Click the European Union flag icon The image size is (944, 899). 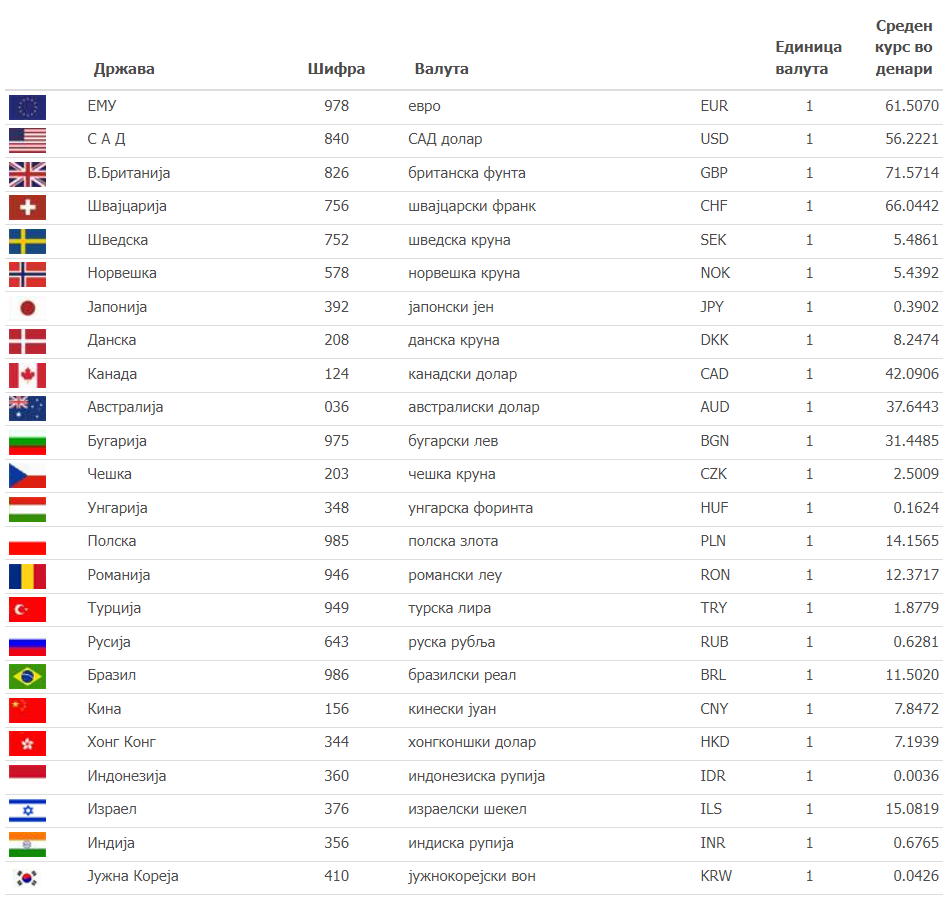pyautogui.click(x=27, y=106)
